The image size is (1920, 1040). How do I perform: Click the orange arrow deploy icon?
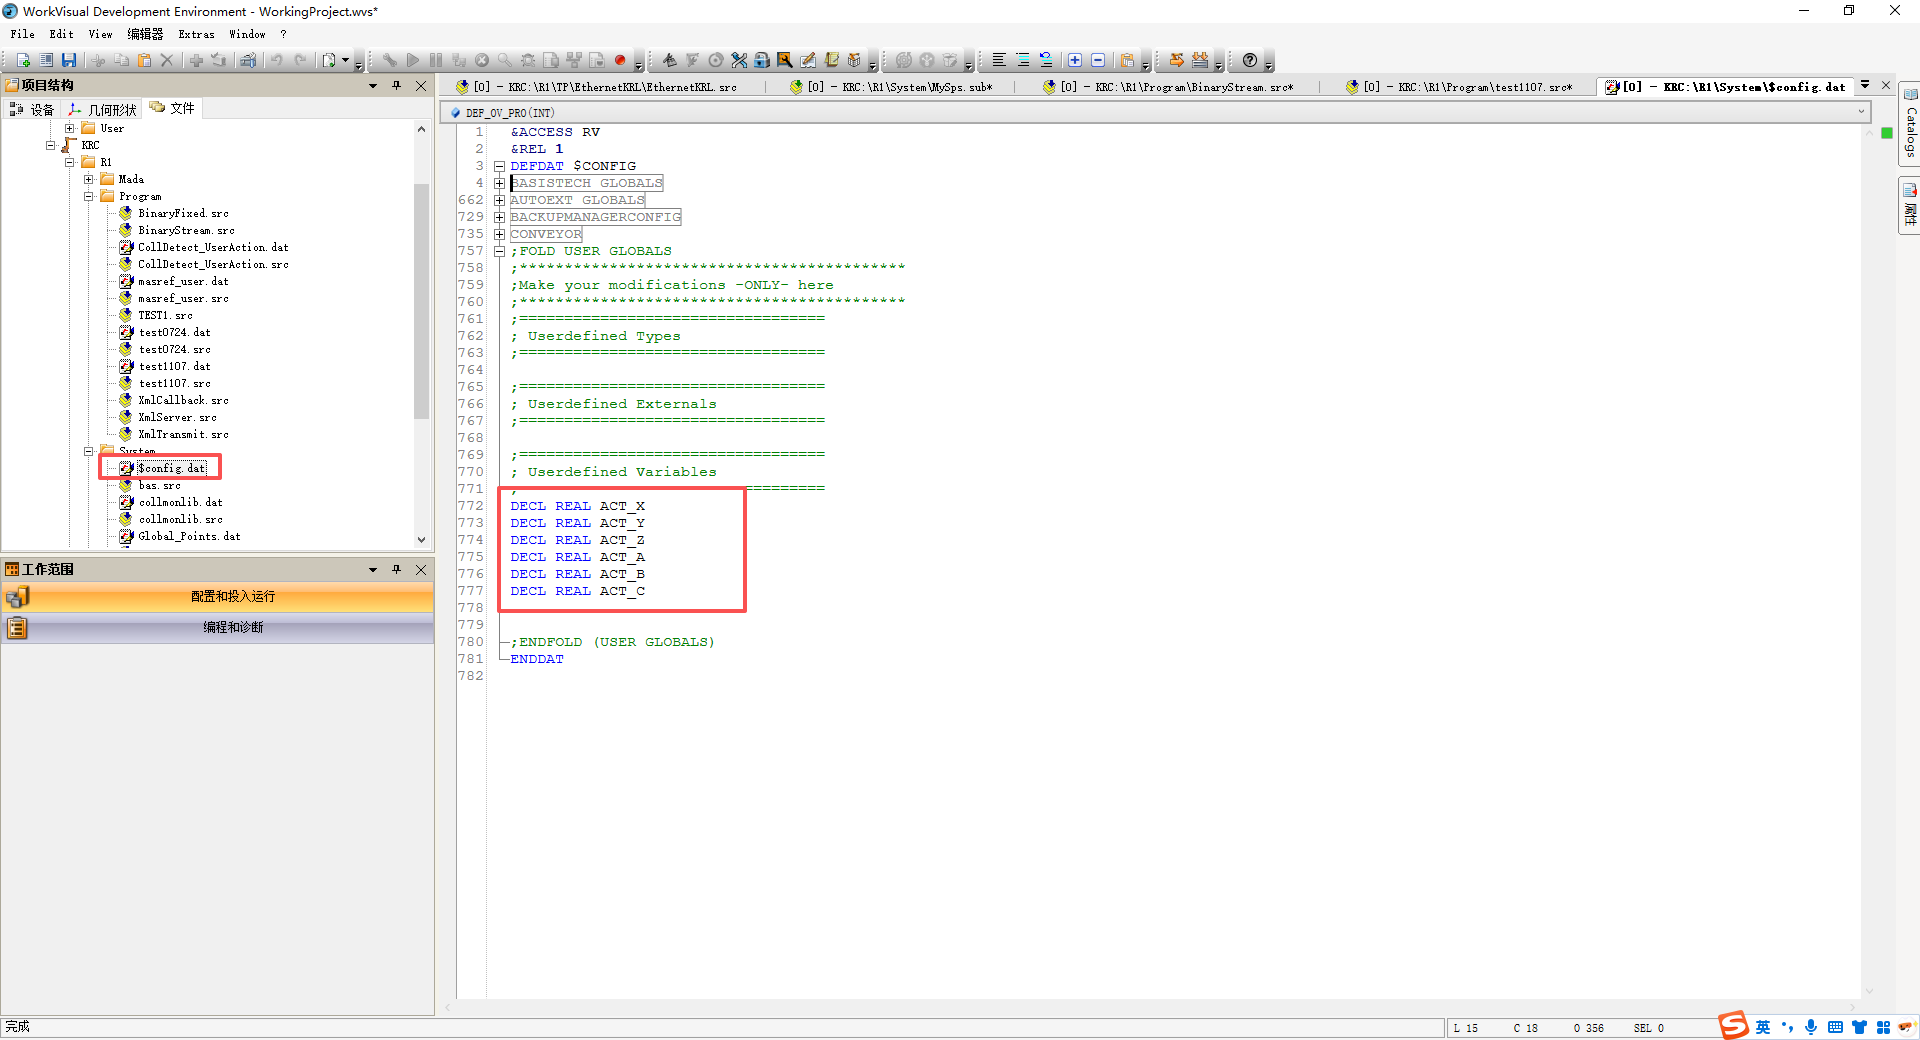tap(1177, 61)
